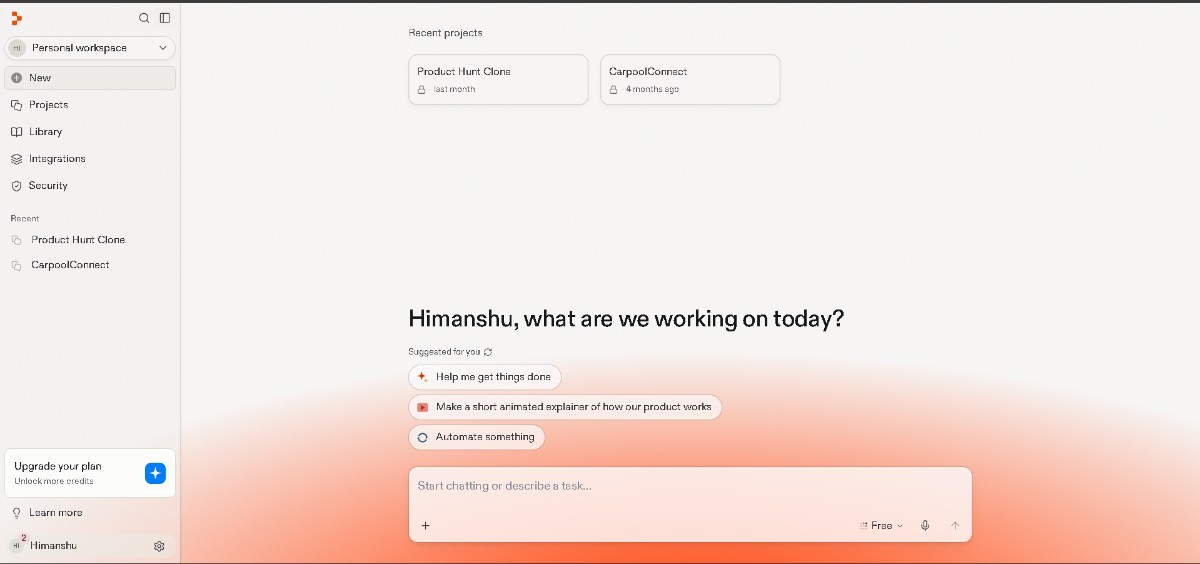Open recent Product Hunt Clone in sidebar
This screenshot has width=1200, height=564.
click(x=90, y=240)
